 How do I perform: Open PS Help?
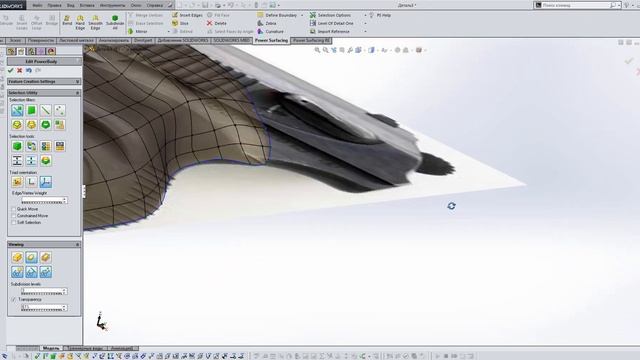380,15
